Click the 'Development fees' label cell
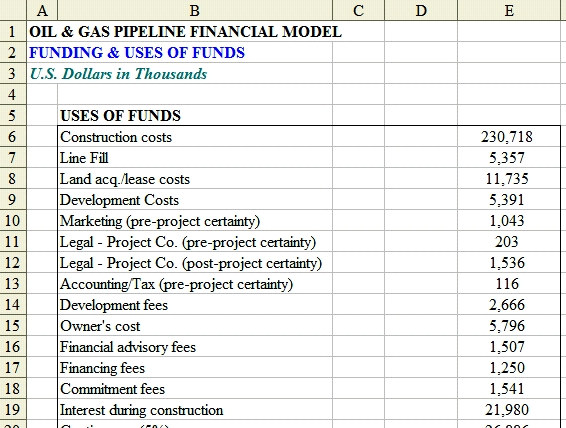The height and width of the screenshot is (428, 566). [x=195, y=304]
